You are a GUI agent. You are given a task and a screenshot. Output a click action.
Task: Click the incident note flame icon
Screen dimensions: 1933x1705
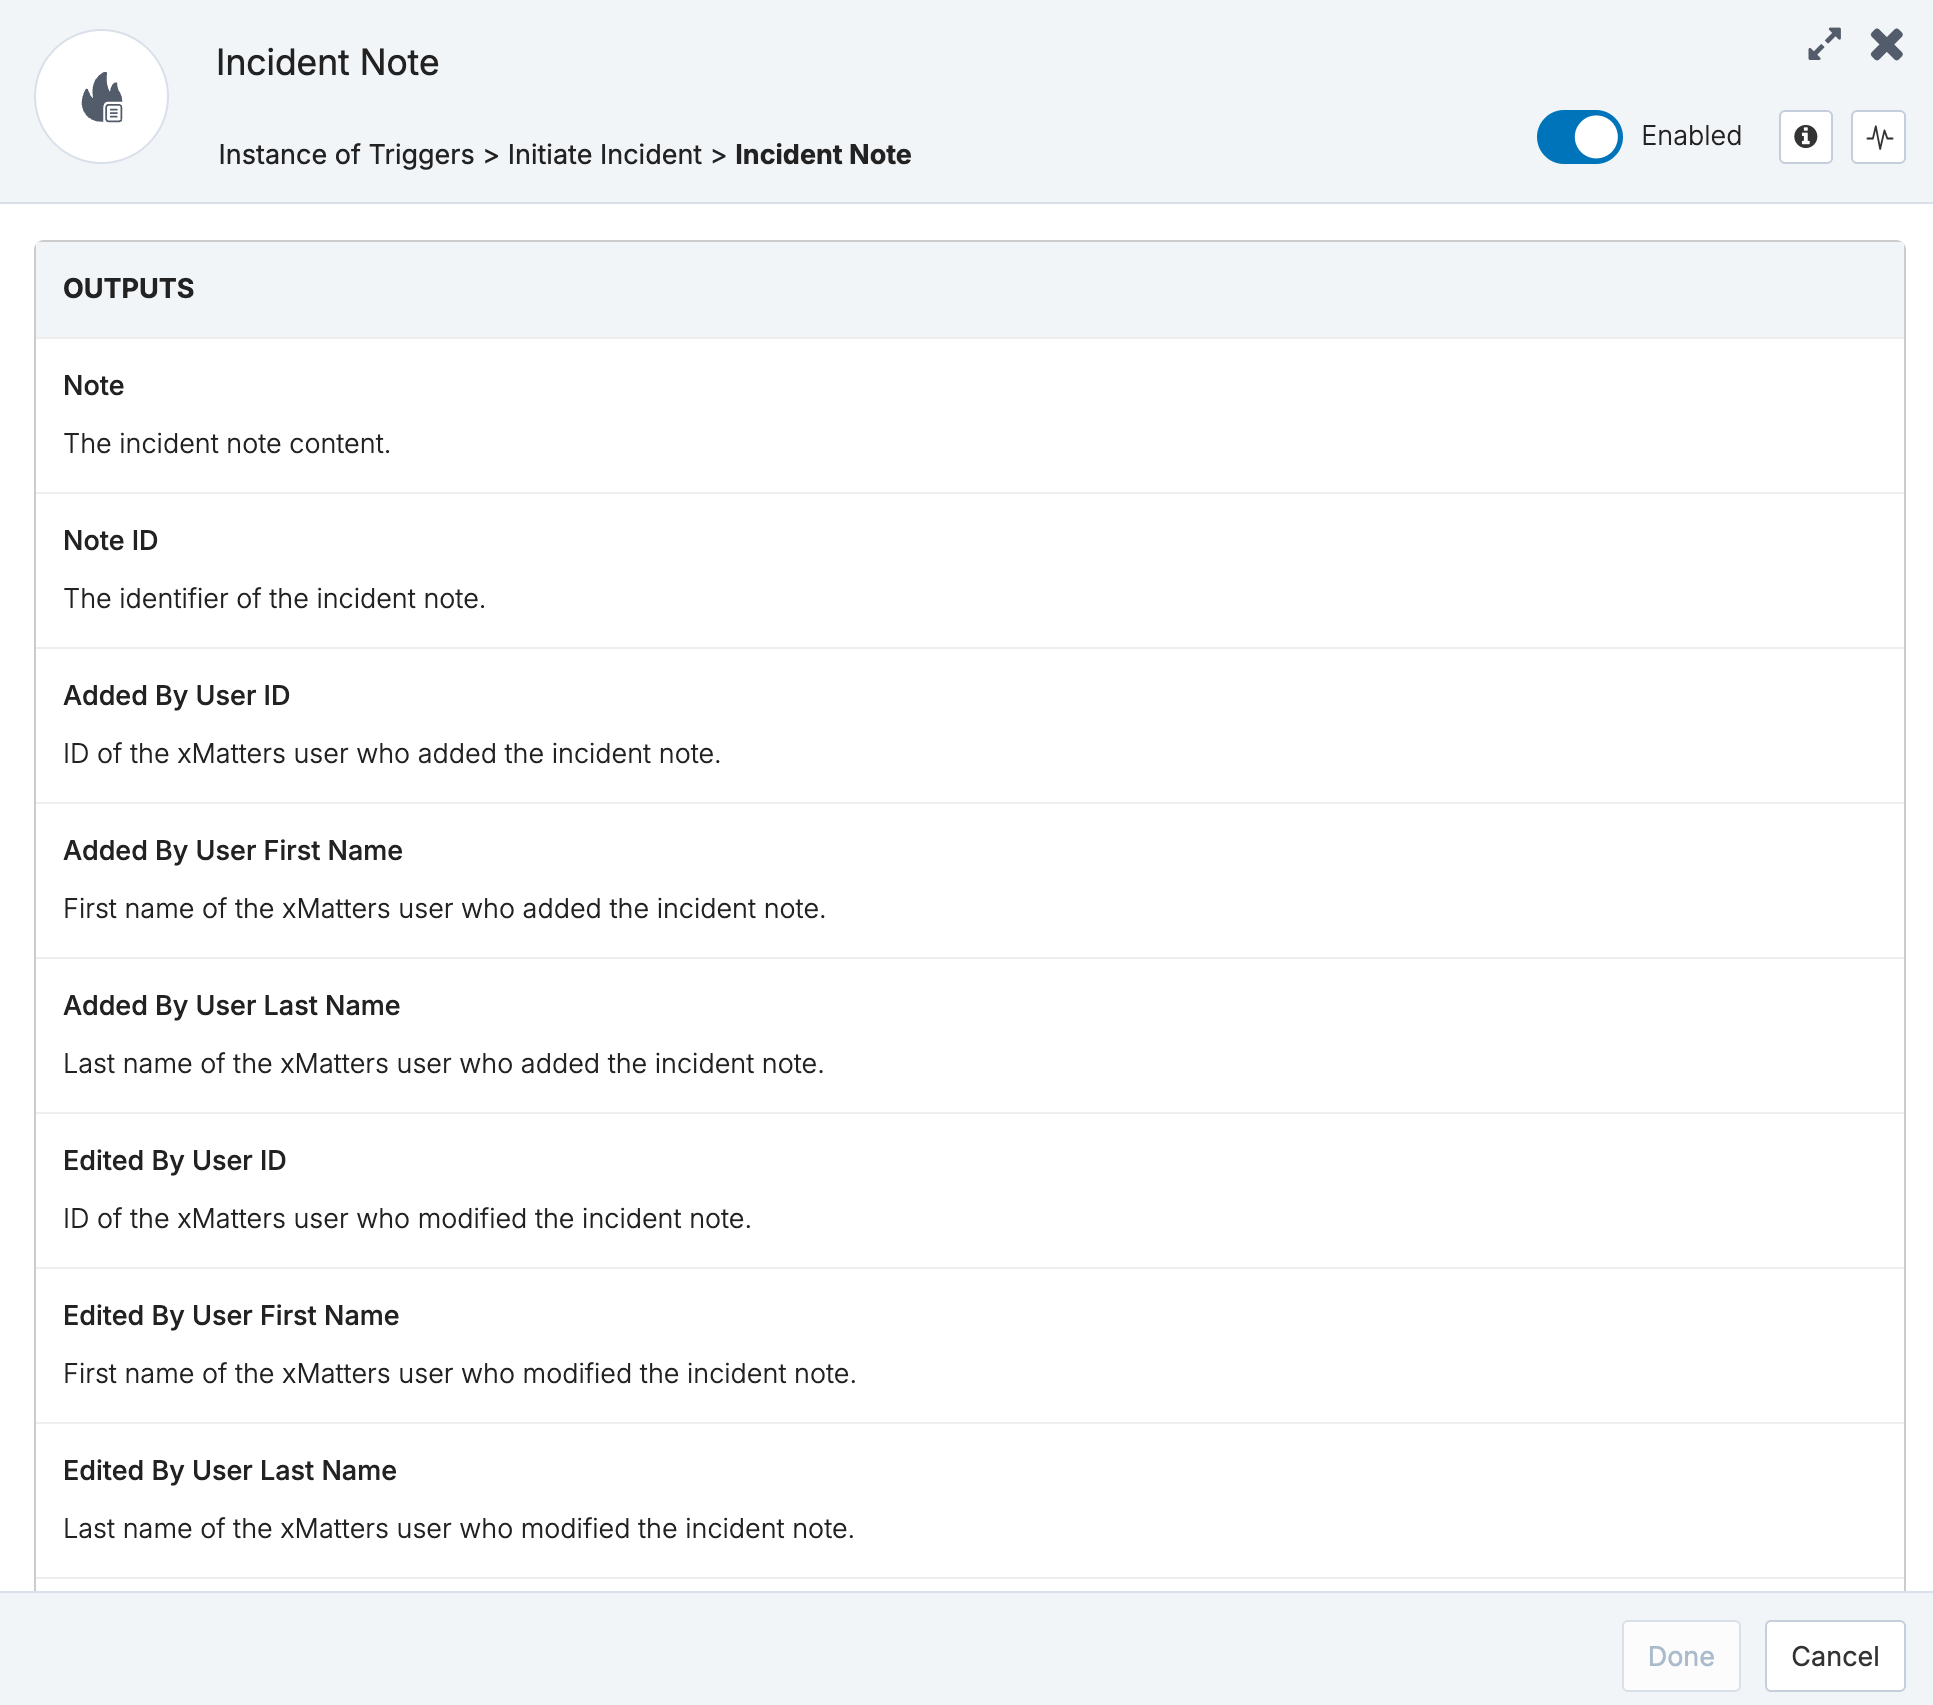click(x=102, y=97)
